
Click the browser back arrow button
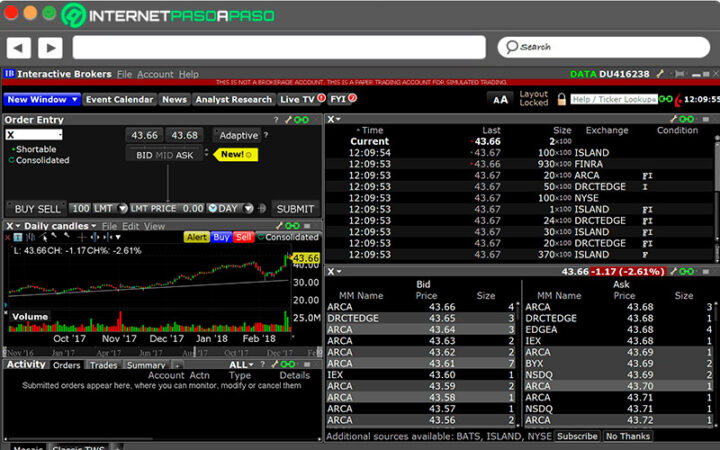(20, 47)
